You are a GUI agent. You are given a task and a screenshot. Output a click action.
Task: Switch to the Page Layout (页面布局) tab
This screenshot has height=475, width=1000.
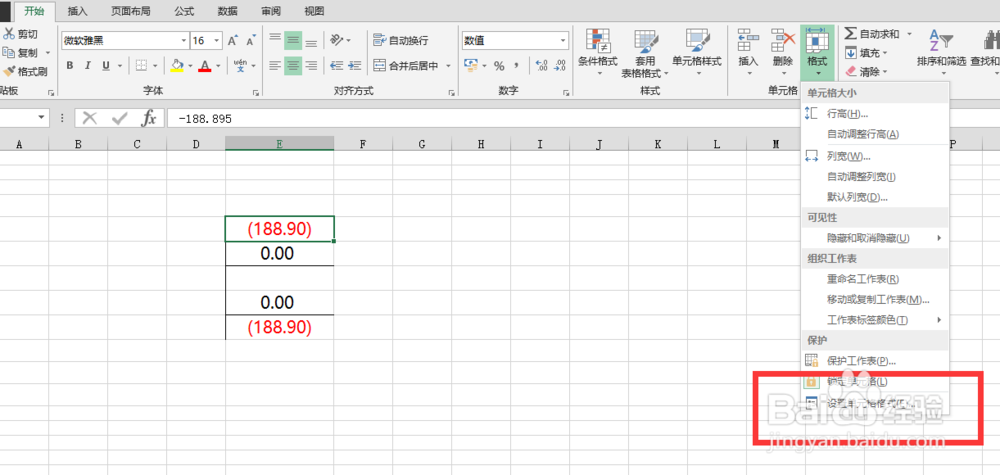tap(130, 11)
